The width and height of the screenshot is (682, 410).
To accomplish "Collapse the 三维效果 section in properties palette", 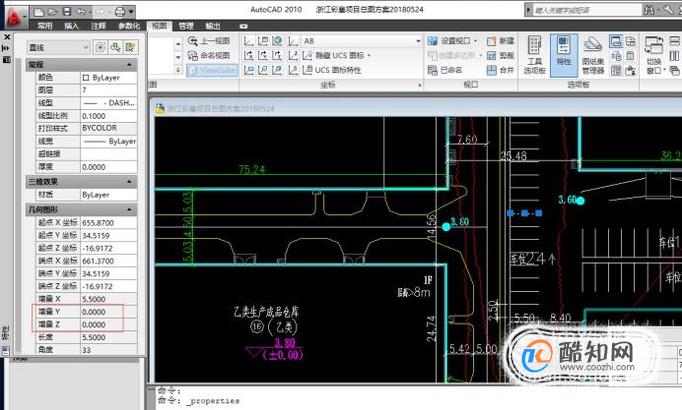I will click(129, 182).
